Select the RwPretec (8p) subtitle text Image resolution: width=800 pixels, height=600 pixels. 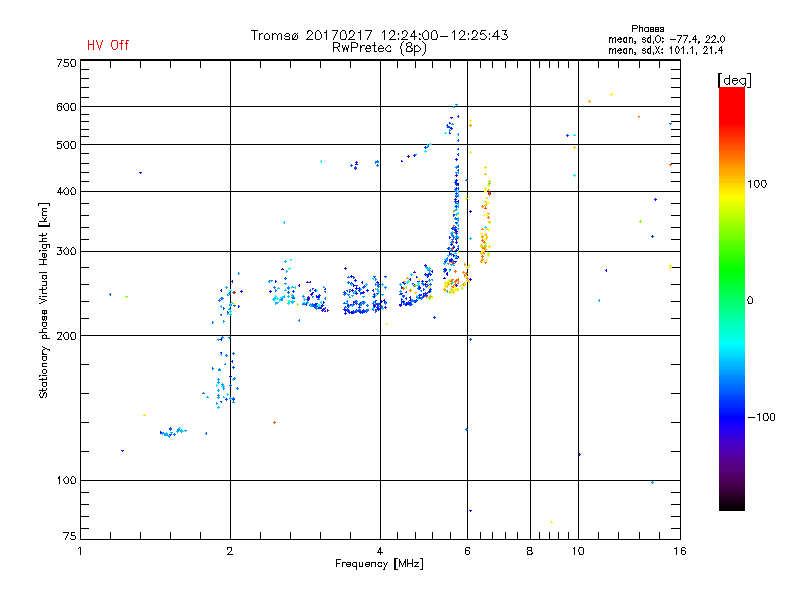click(x=379, y=47)
